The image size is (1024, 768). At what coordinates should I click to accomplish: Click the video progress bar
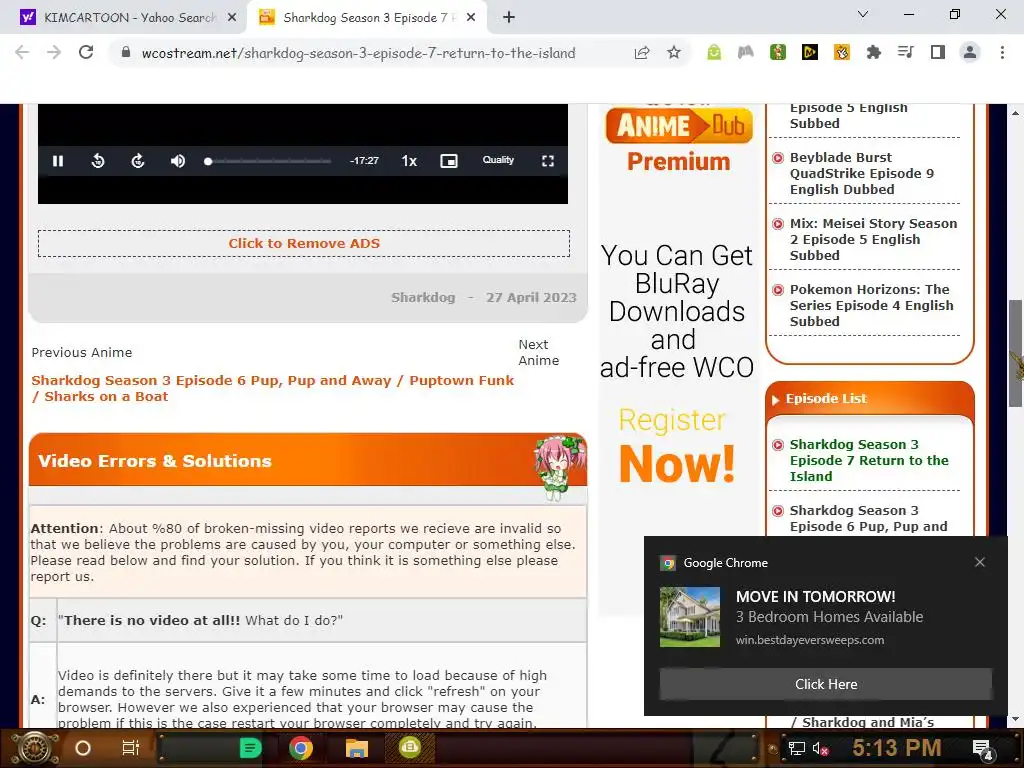pyautogui.click(x=269, y=161)
